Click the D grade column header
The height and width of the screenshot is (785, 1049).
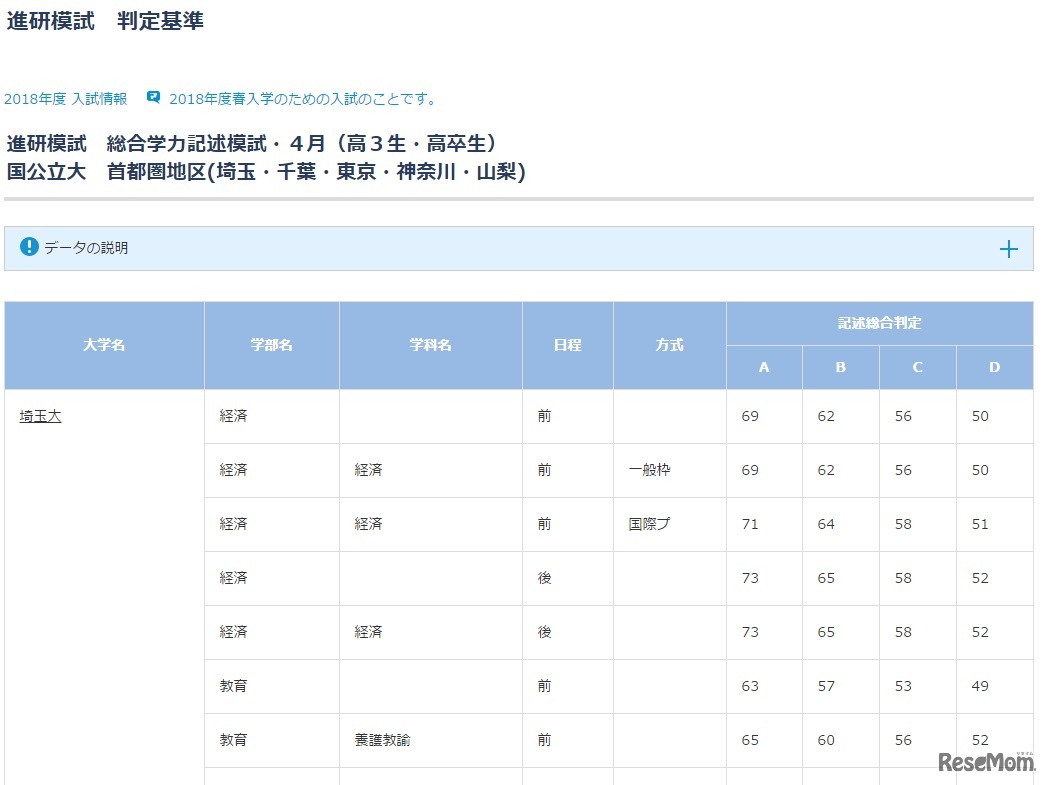click(994, 367)
